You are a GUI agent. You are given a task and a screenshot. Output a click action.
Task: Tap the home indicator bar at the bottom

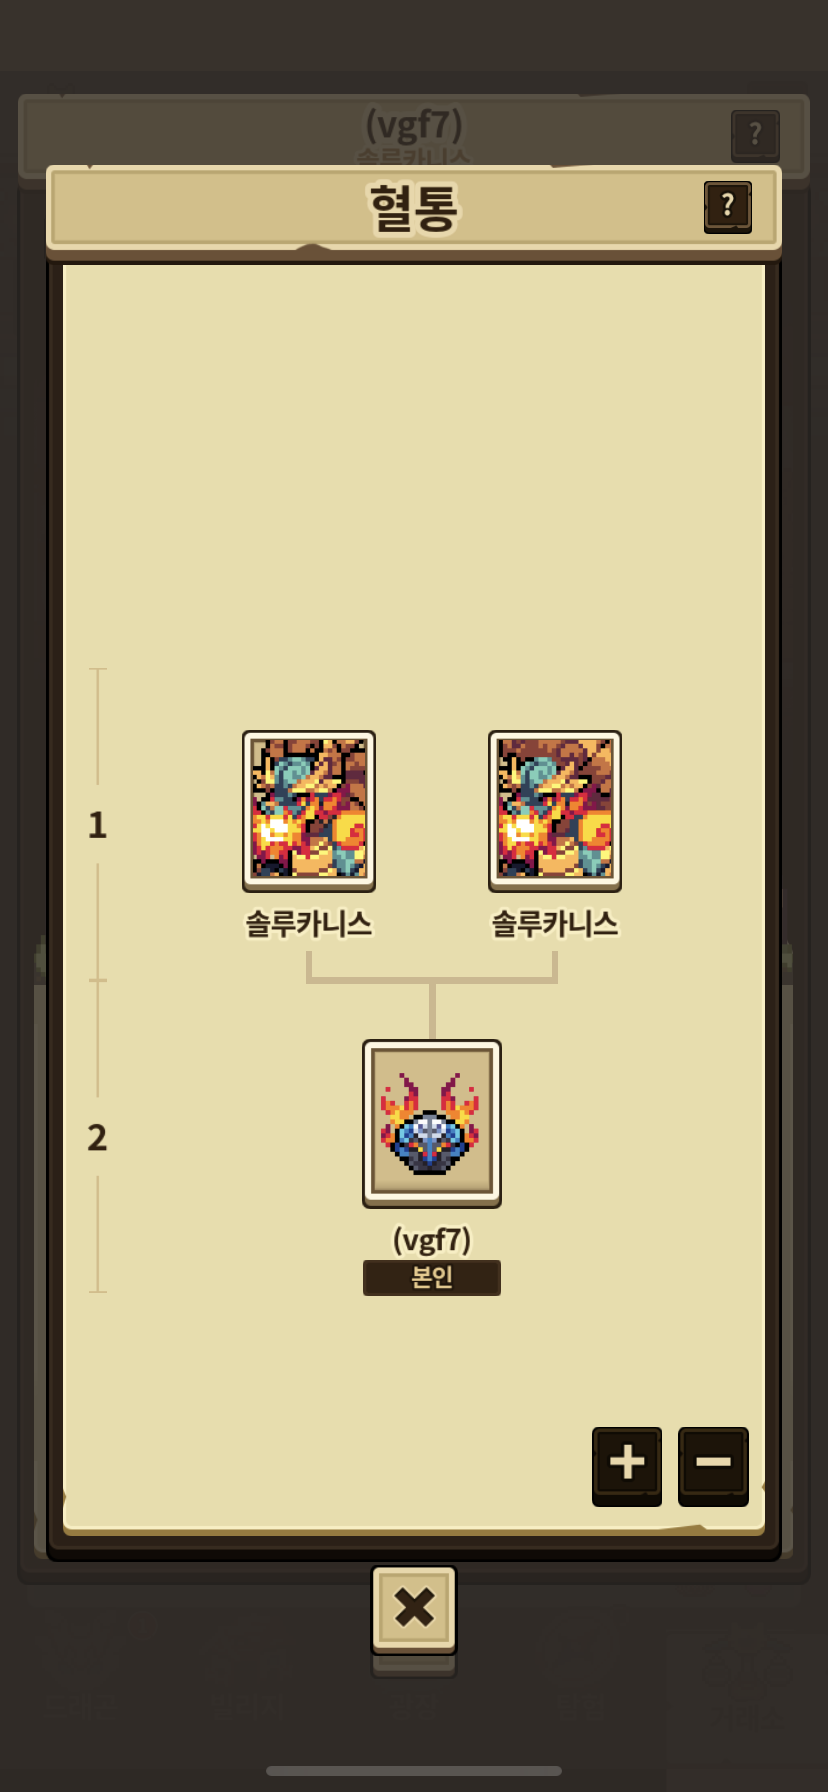[x=414, y=1771]
